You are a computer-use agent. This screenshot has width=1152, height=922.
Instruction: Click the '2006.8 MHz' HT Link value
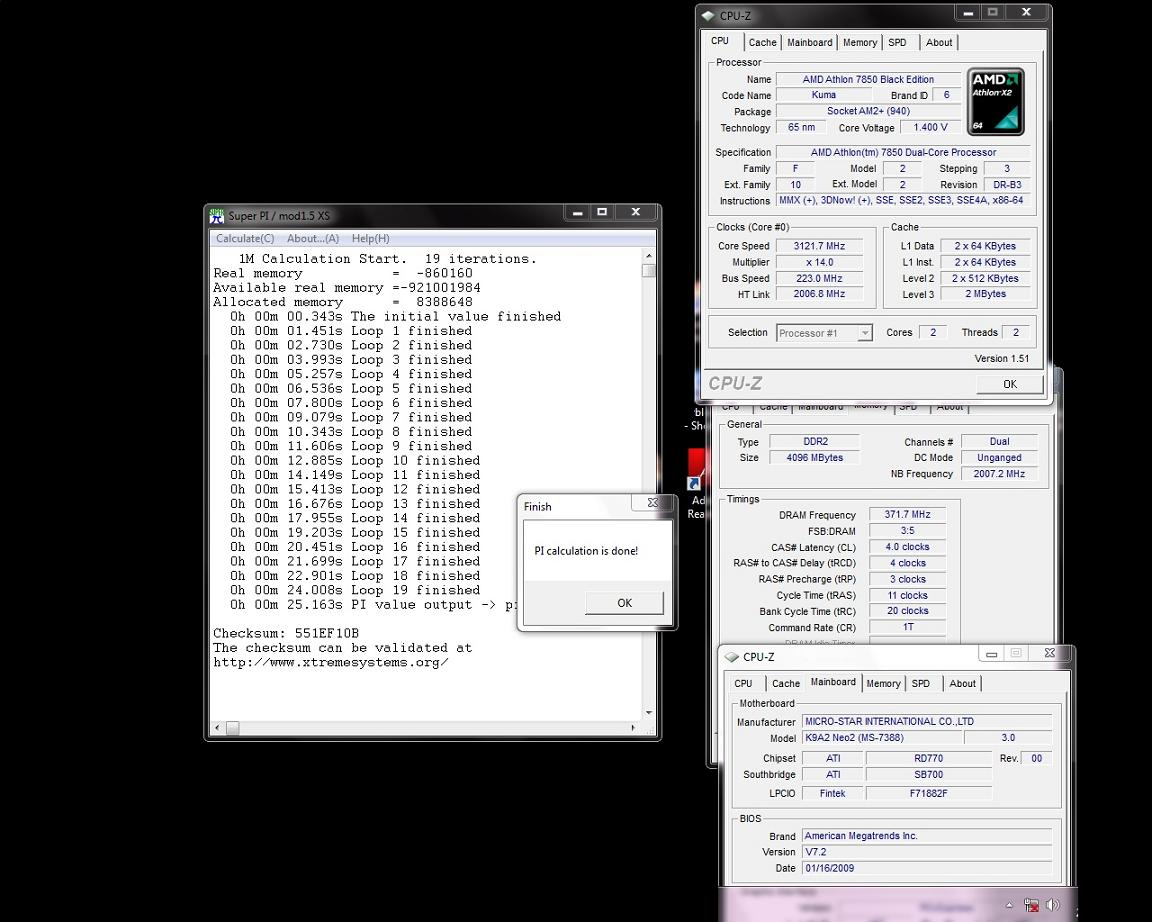(x=819, y=294)
